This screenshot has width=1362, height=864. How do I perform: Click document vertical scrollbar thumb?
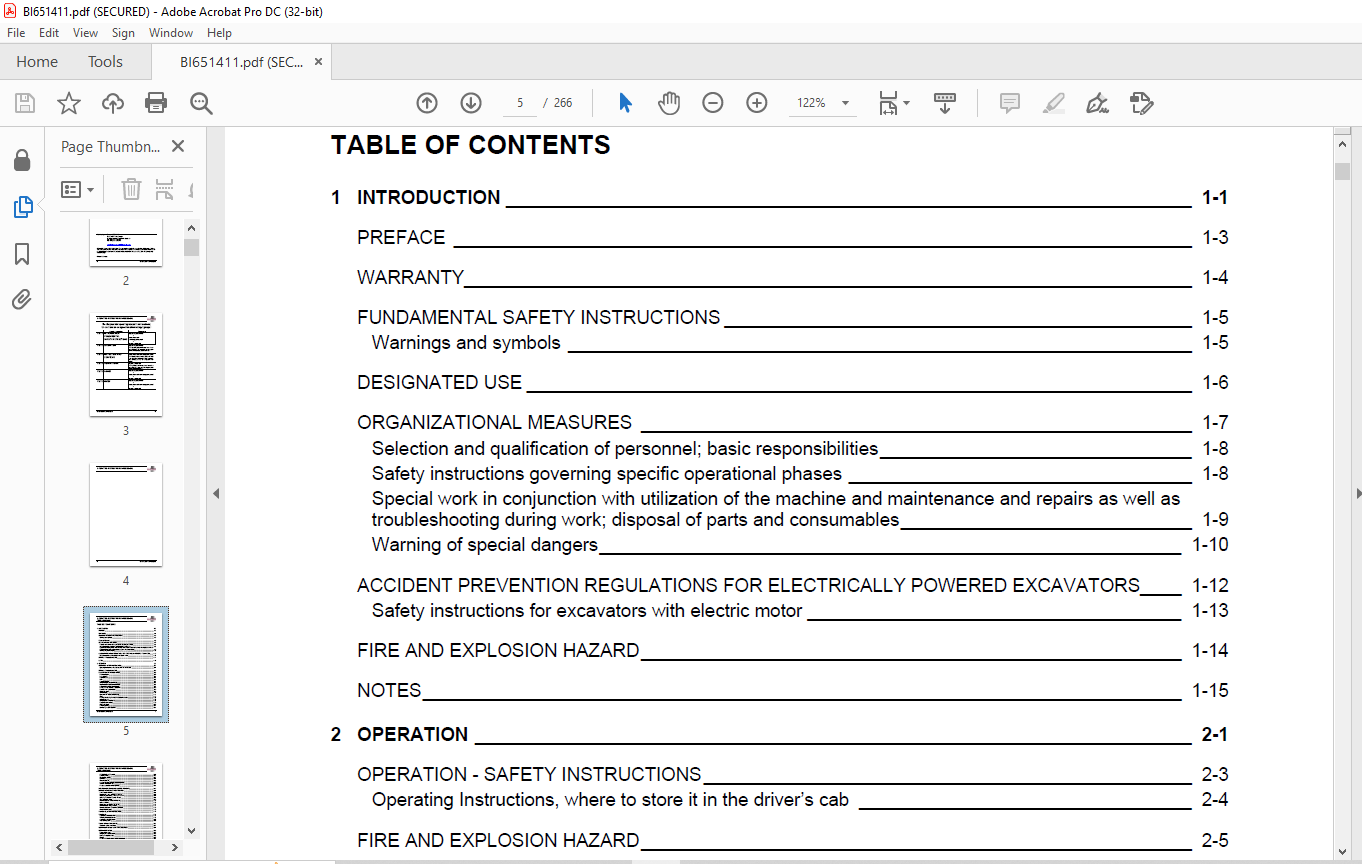coord(1342,171)
